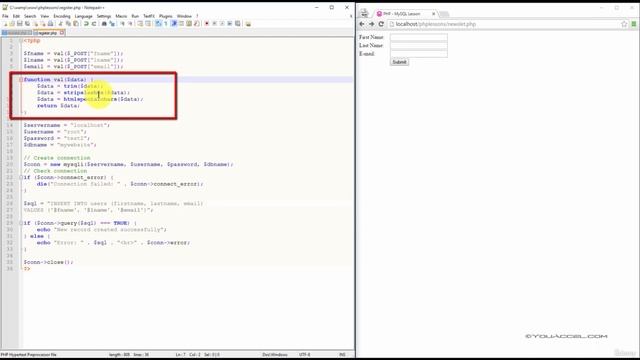Collapse the query if-block fold marker
Viewport: 640px width, 360px height.
click(x=21, y=223)
